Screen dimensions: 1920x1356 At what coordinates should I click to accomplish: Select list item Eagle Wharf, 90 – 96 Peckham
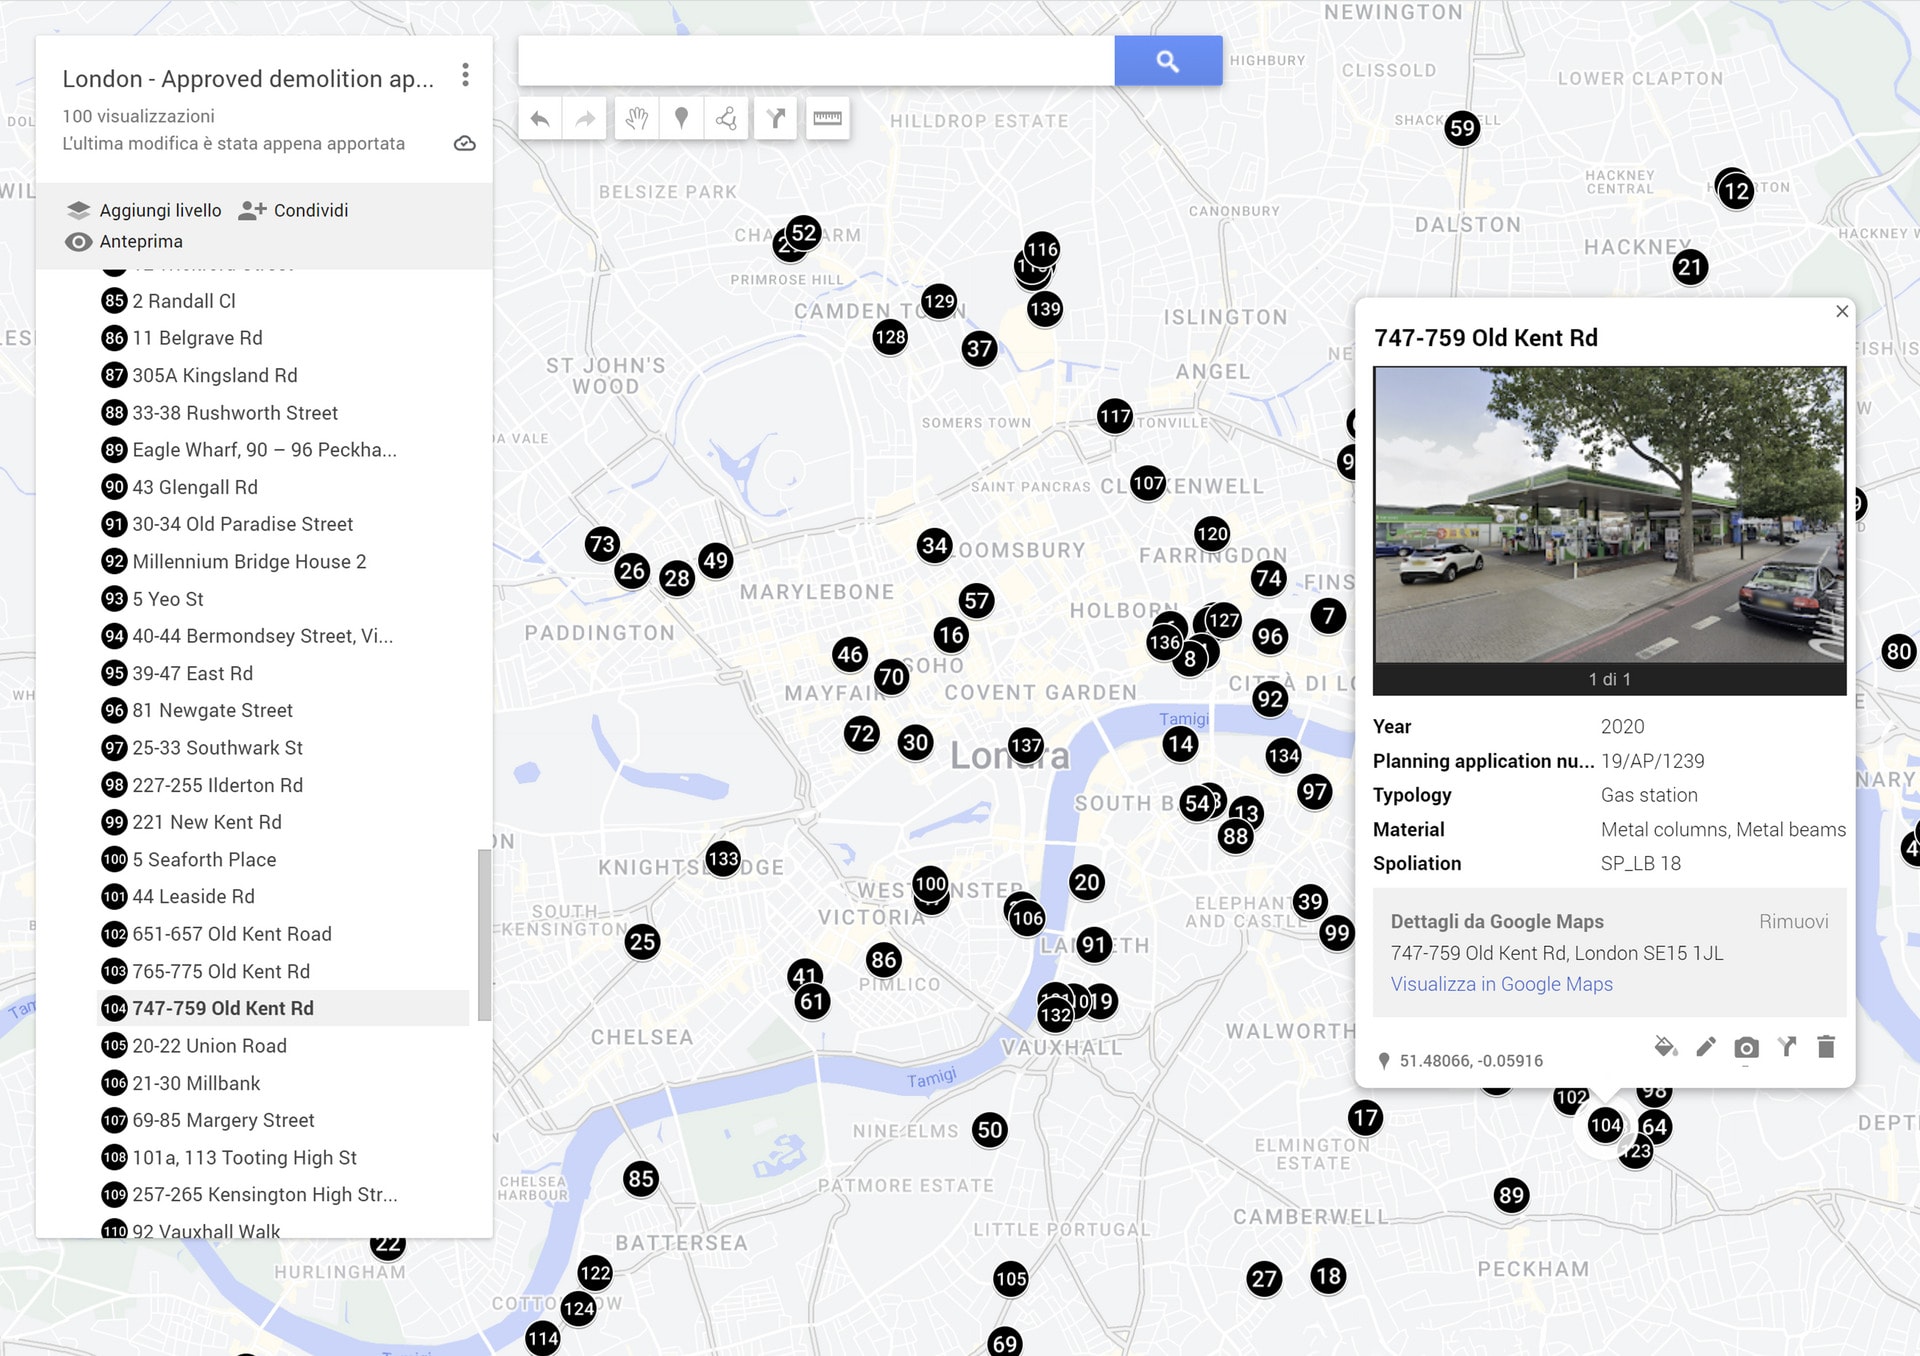[283, 450]
